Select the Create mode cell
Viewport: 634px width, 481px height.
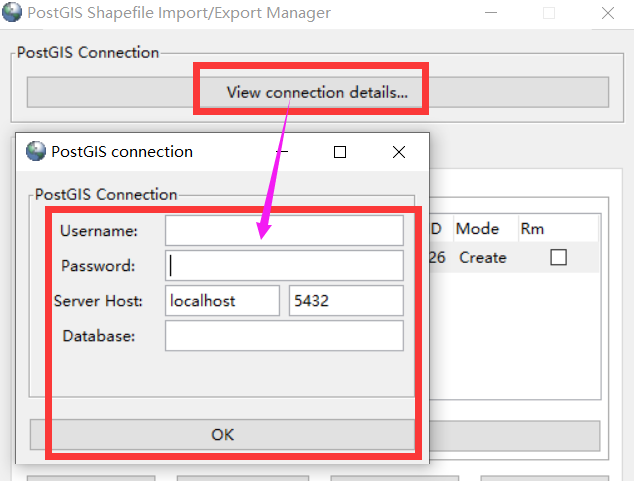tap(483, 257)
